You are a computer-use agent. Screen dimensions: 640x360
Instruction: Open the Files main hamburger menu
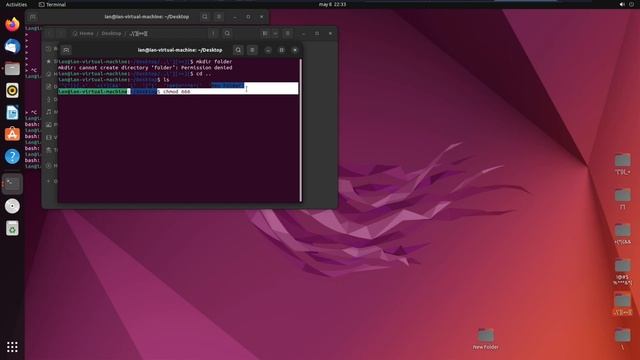click(x=288, y=33)
